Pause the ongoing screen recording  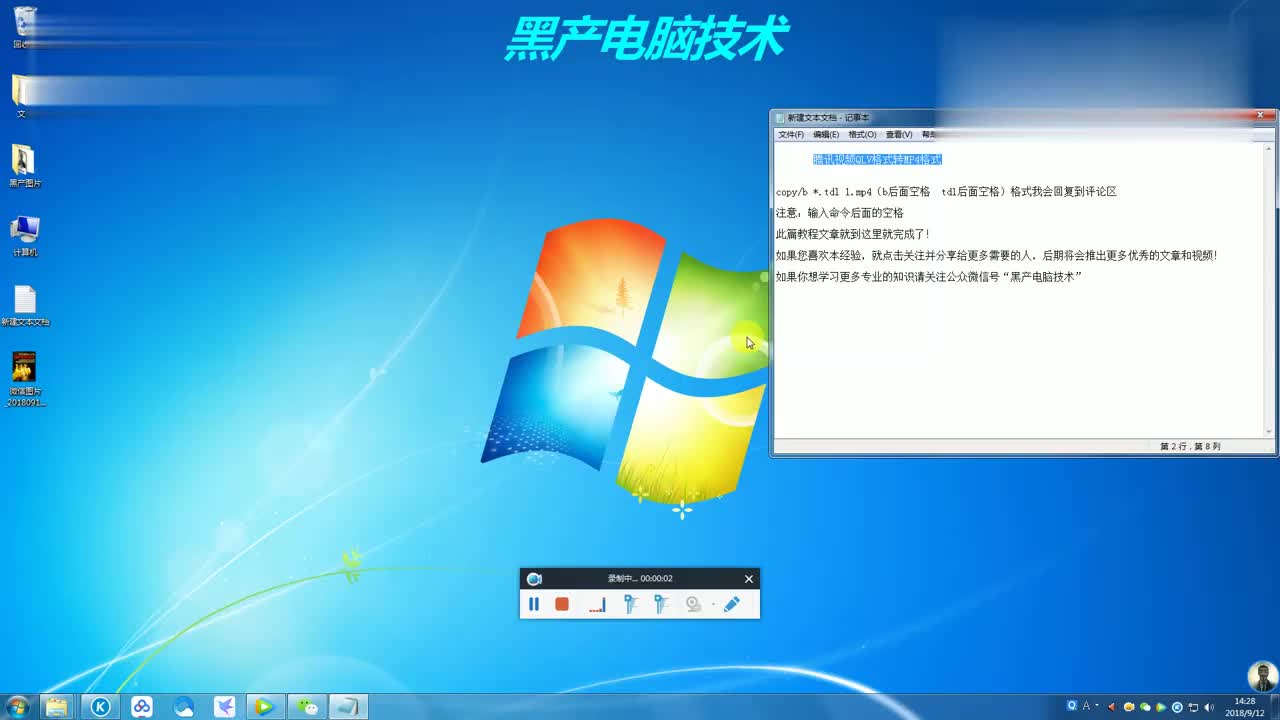pyautogui.click(x=535, y=604)
